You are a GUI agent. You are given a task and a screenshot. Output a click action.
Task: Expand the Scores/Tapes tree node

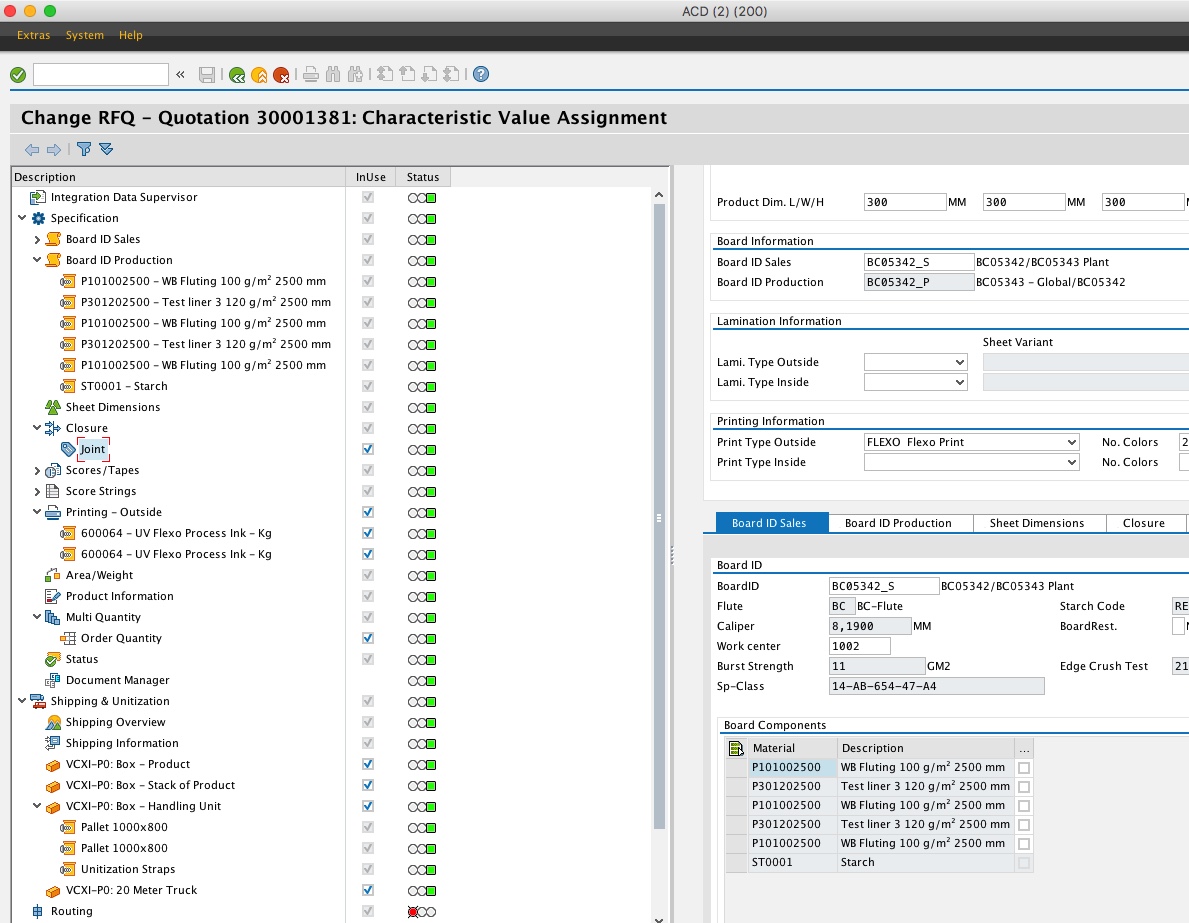click(38, 470)
